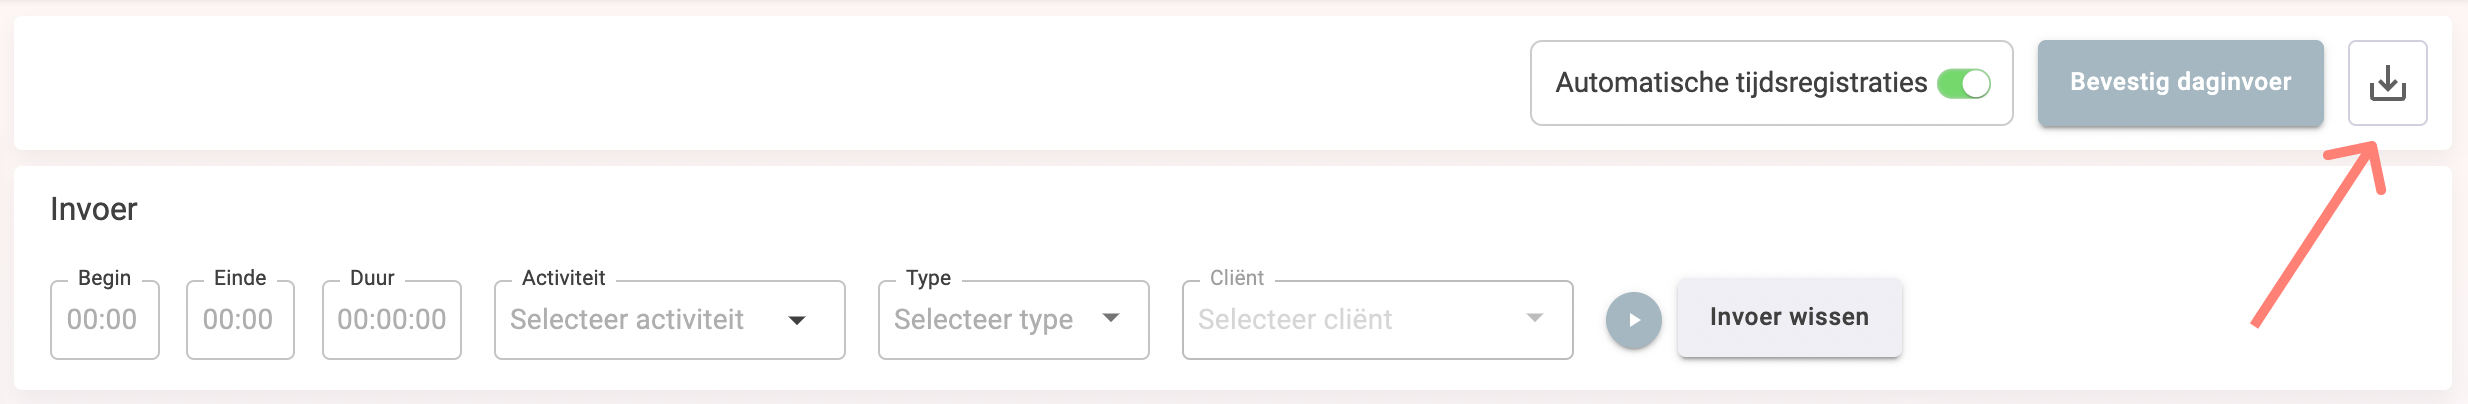Open the Selecteer cliënt dropdown
The width and height of the screenshot is (2468, 404).
[1350, 320]
